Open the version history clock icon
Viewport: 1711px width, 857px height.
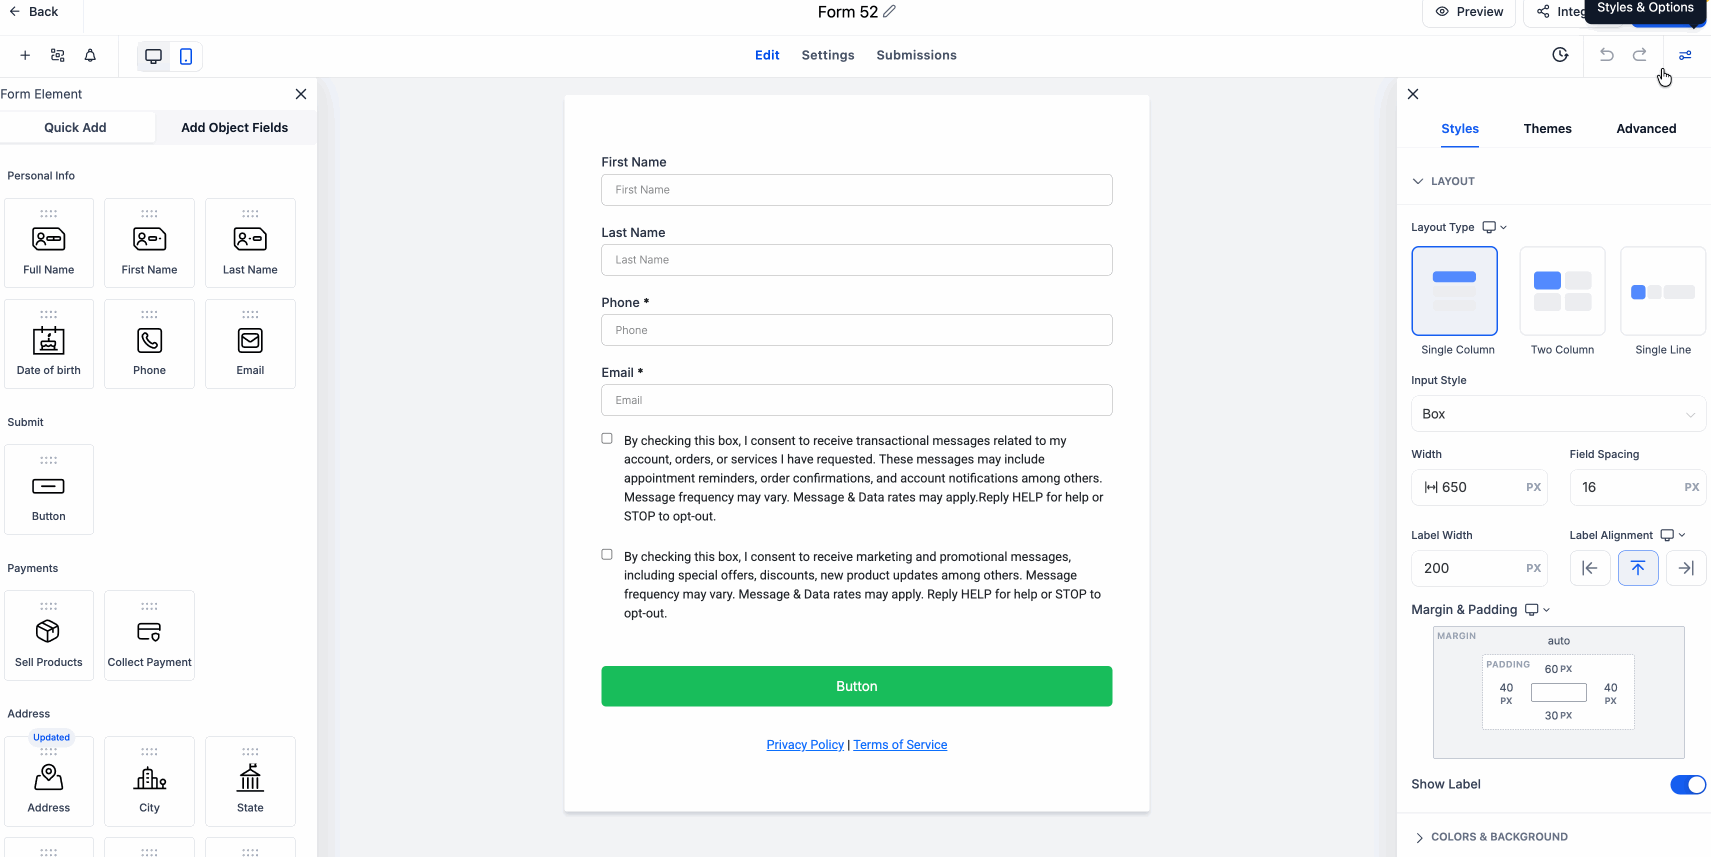[x=1560, y=55]
